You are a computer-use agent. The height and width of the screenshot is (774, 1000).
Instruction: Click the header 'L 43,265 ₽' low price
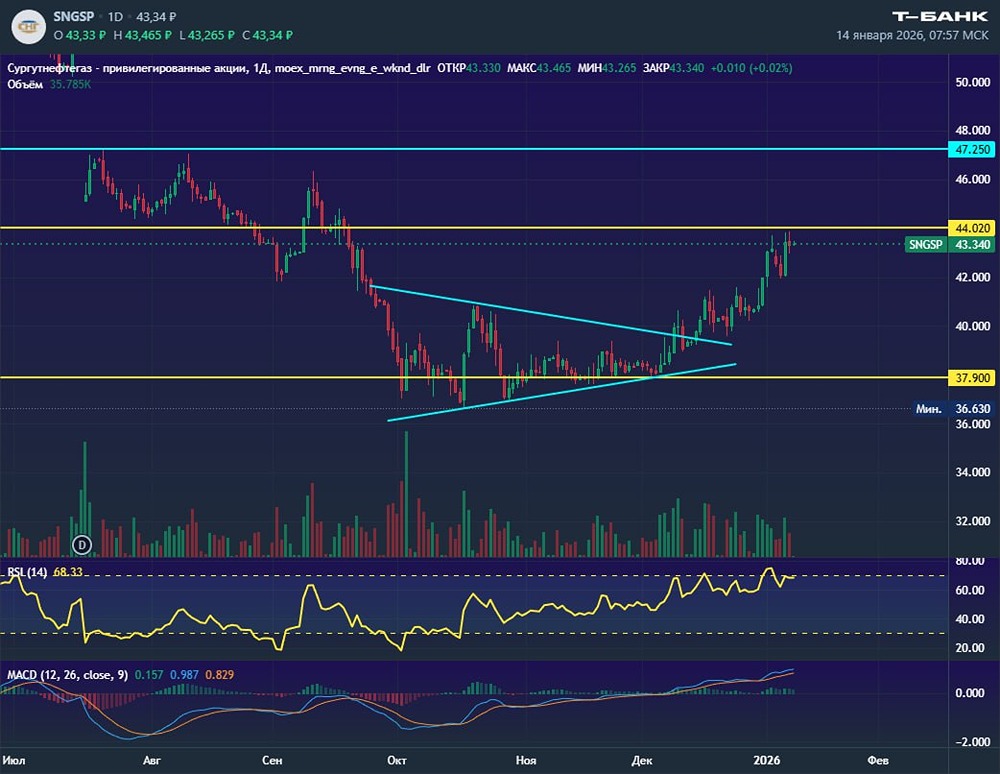pyautogui.click(x=207, y=35)
